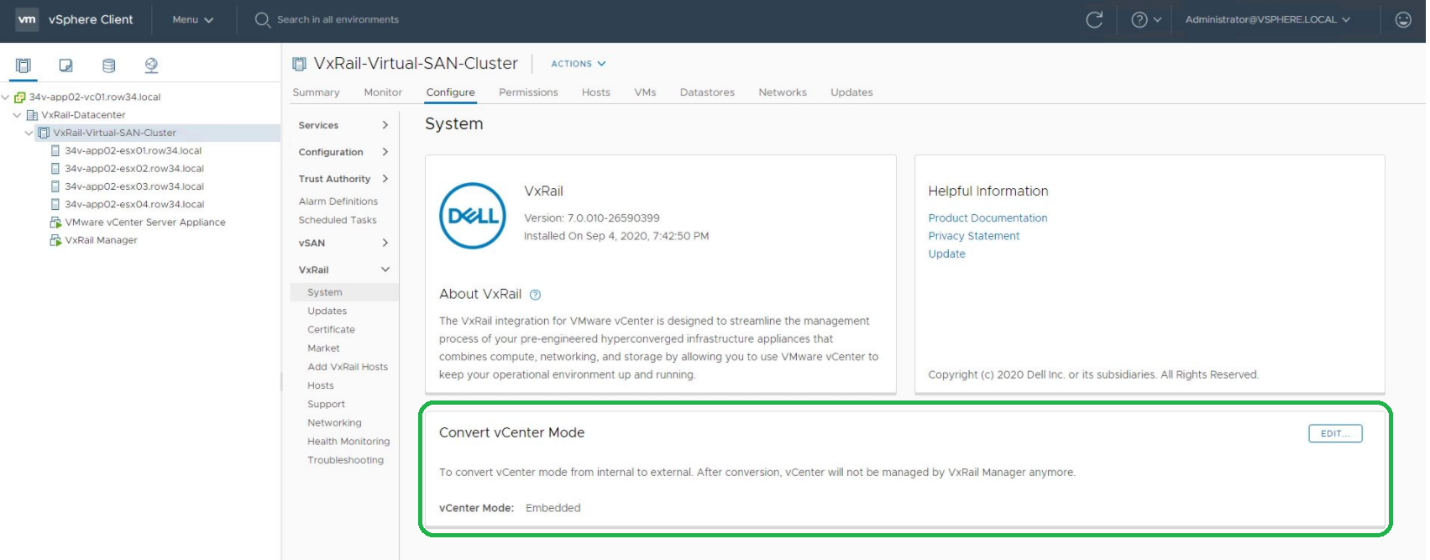The height and width of the screenshot is (560, 1430).
Task: Expand the Services section in Configure sidebar
Action: coord(385,125)
